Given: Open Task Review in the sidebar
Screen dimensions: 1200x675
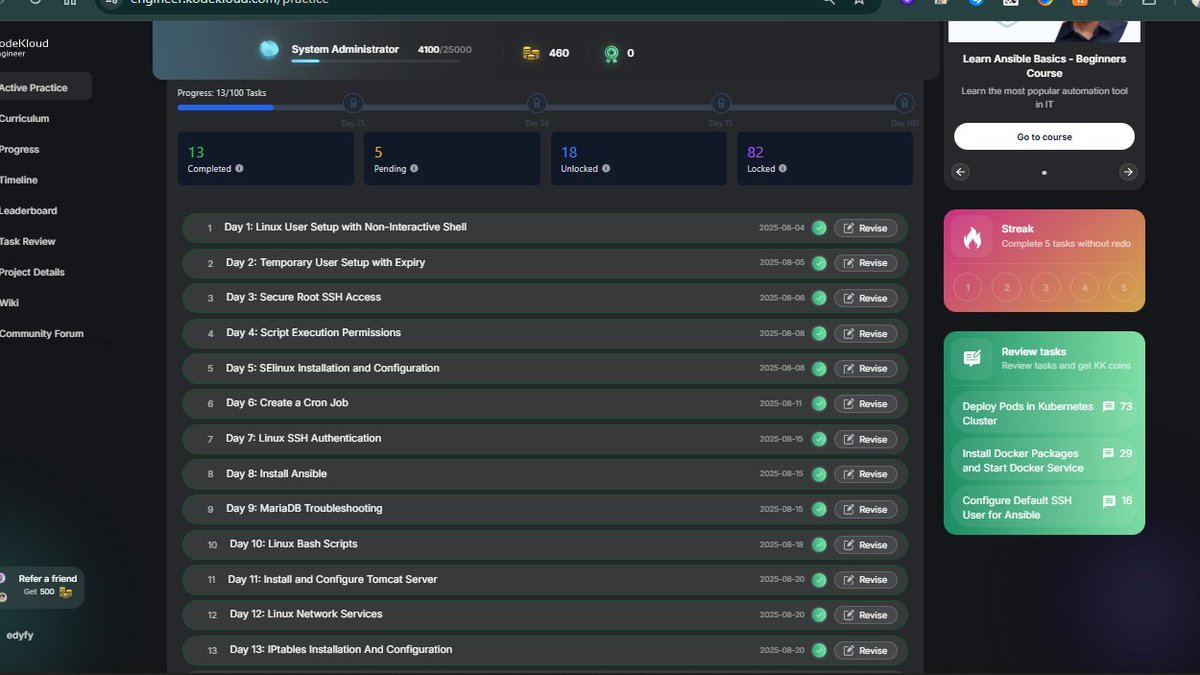Looking at the screenshot, I should click(x=28, y=242).
